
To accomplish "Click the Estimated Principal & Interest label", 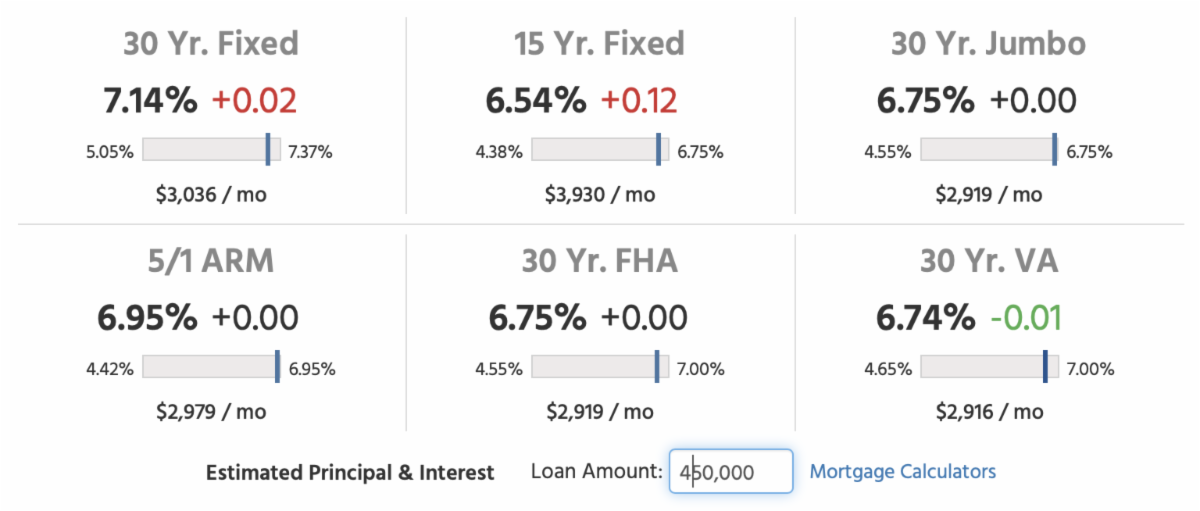I will tap(350, 473).
